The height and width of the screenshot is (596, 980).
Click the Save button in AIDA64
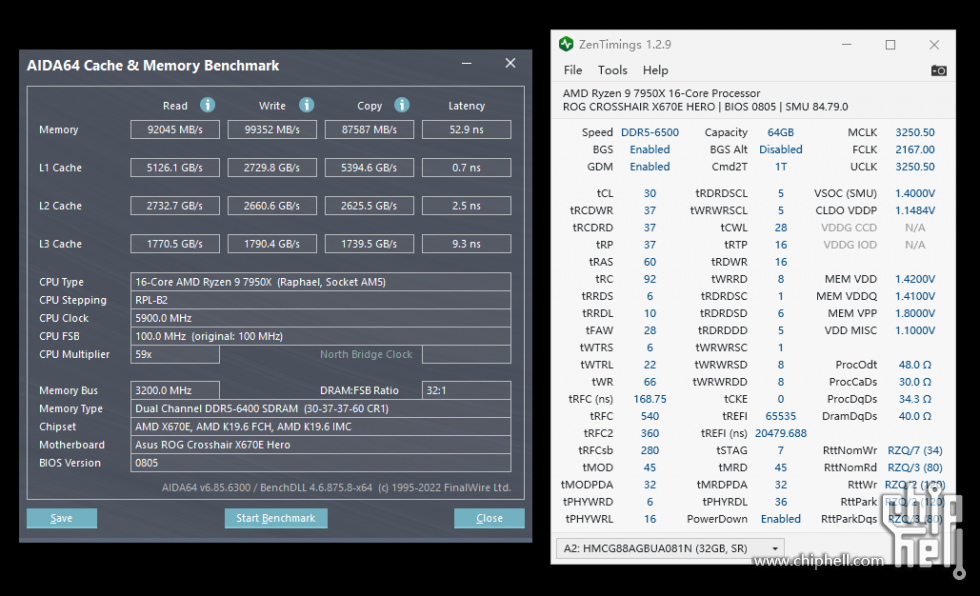coord(61,518)
